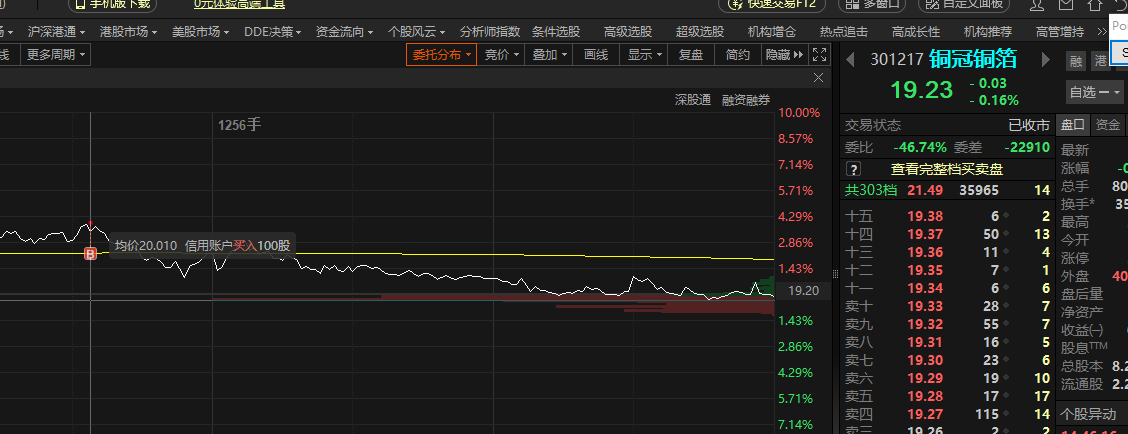Go to previous stock with left arrow
Viewport: 1128px width, 434px height.
coord(850,60)
